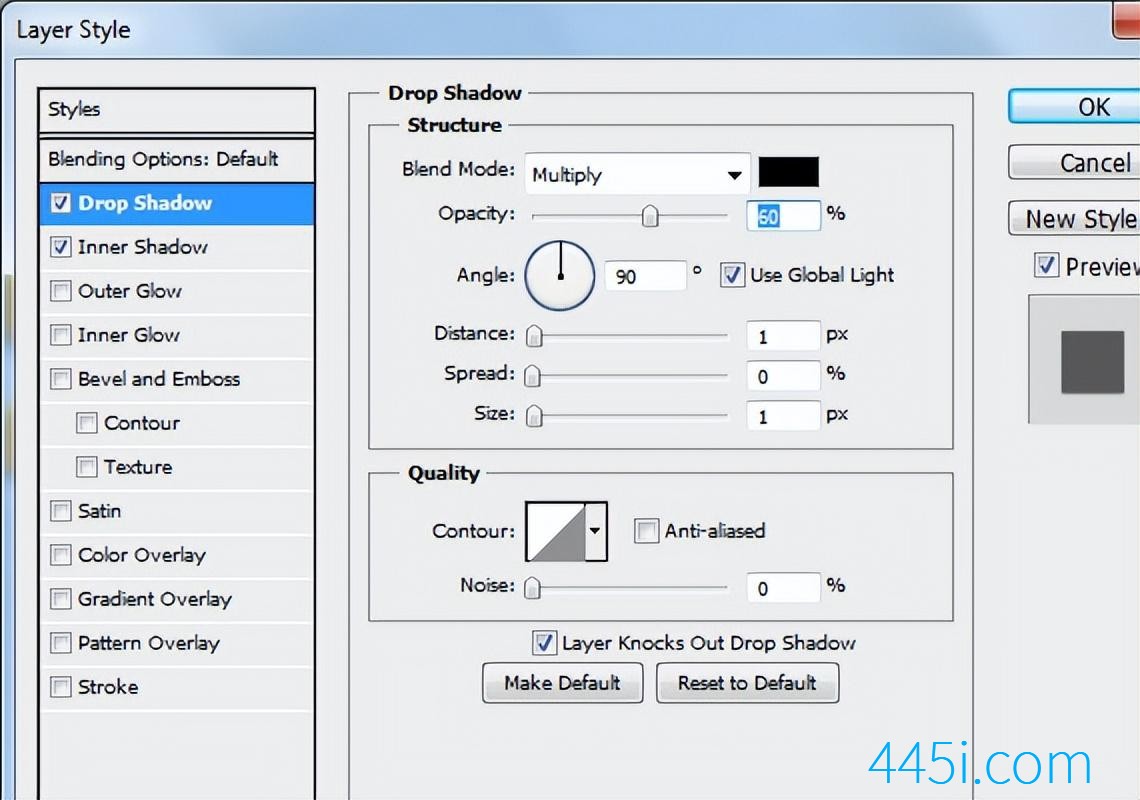Open the Color Overlay settings panel
The height and width of the screenshot is (800, 1140).
pos(142,555)
